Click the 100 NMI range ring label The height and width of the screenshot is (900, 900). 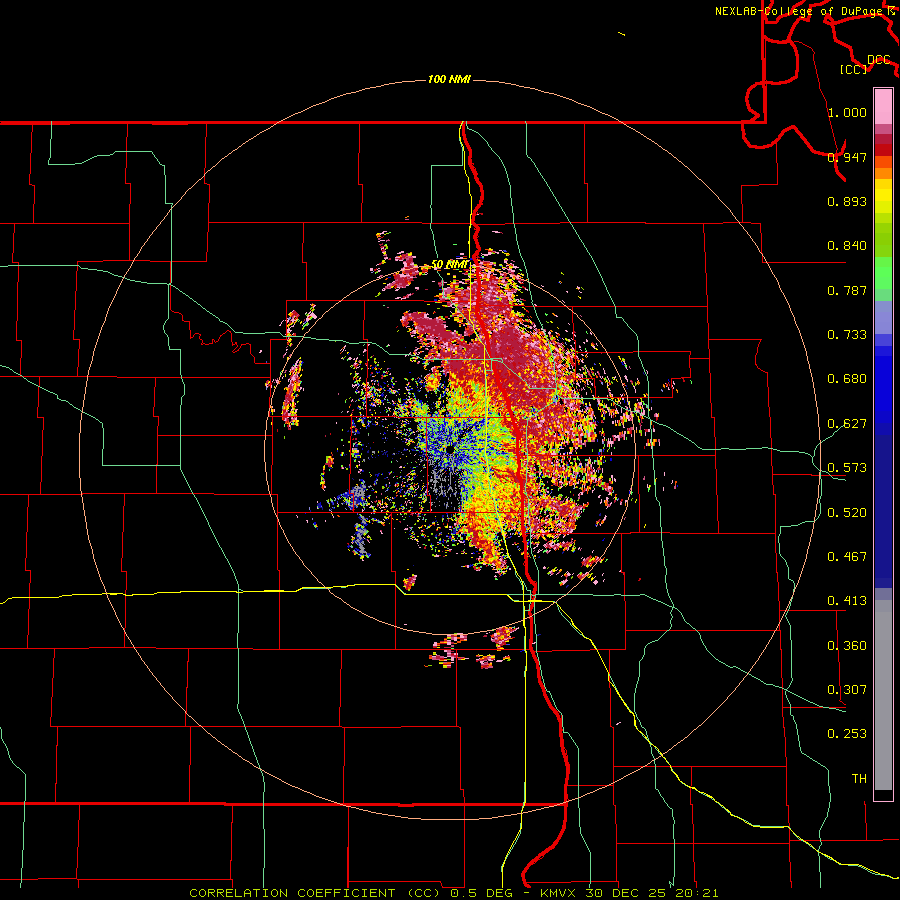coord(449,79)
